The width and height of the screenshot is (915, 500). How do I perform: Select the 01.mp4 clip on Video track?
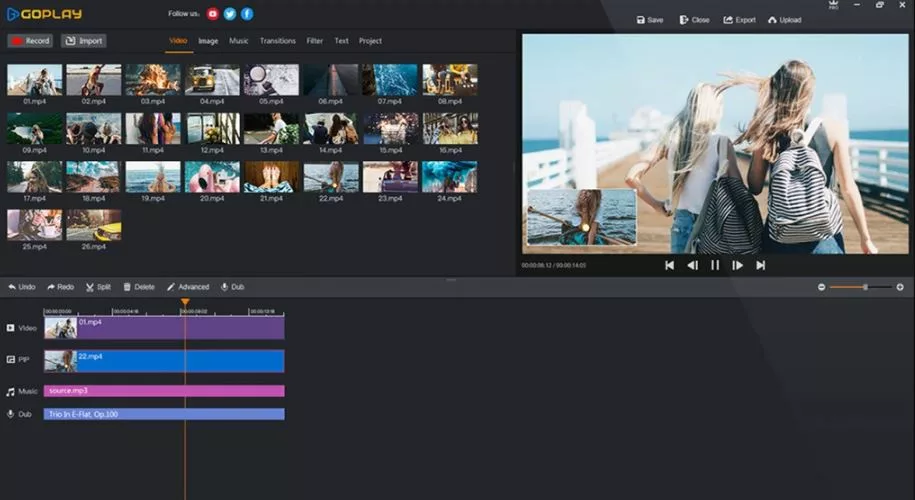point(165,328)
